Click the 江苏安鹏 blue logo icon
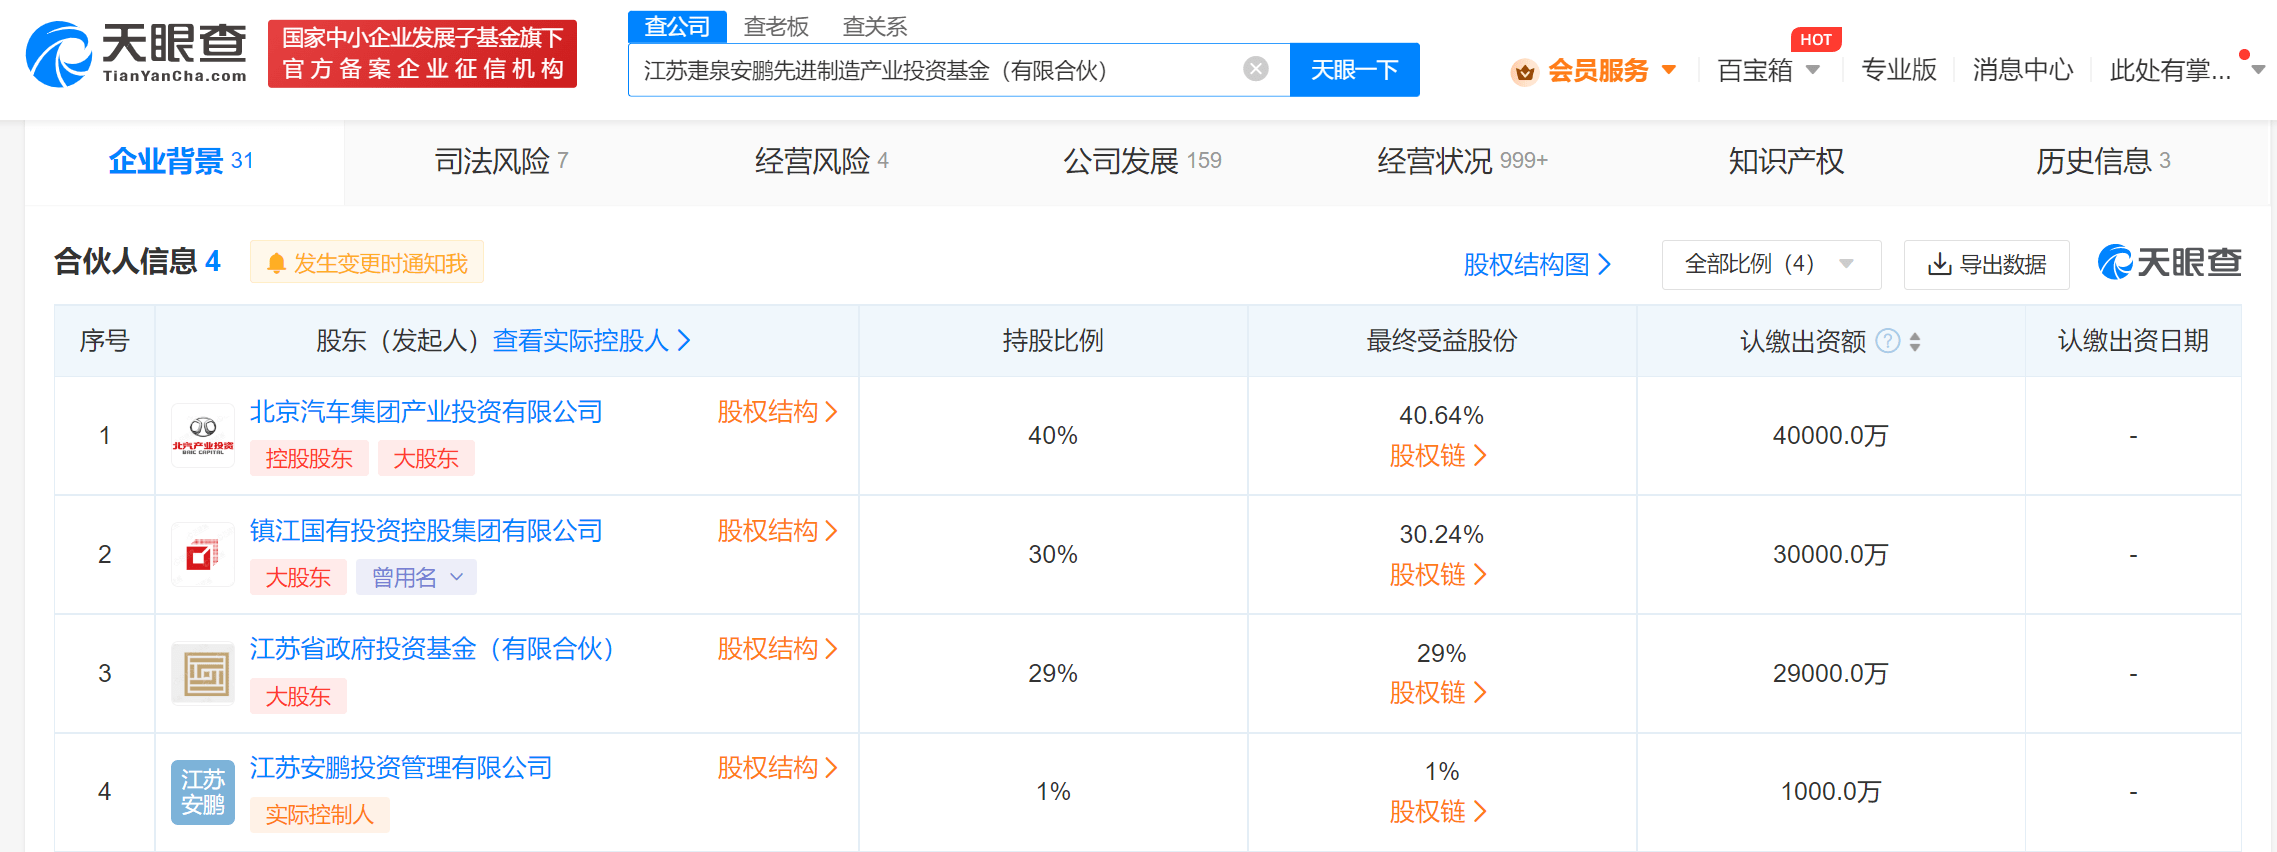Image resolution: width=2277 pixels, height=852 pixels. pyautogui.click(x=203, y=792)
